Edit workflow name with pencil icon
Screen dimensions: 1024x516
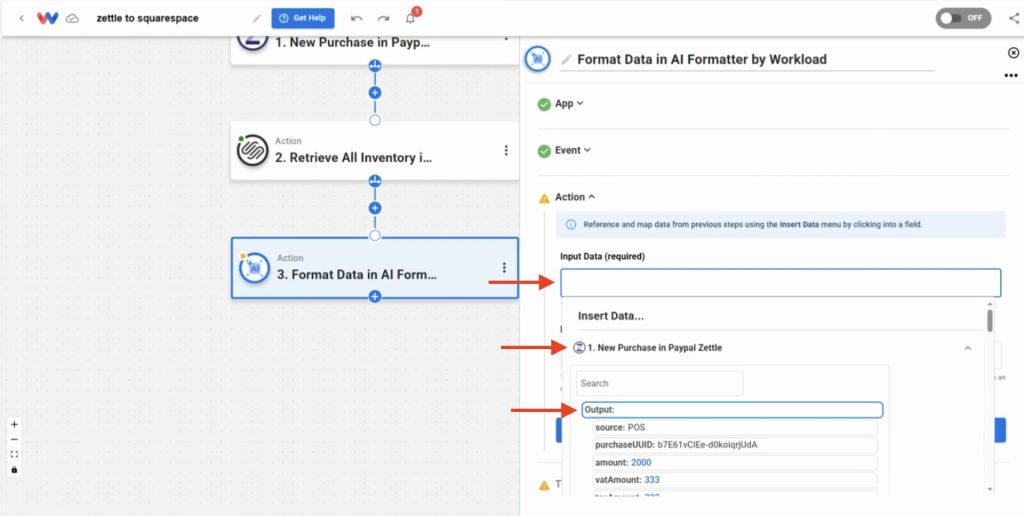tap(257, 18)
